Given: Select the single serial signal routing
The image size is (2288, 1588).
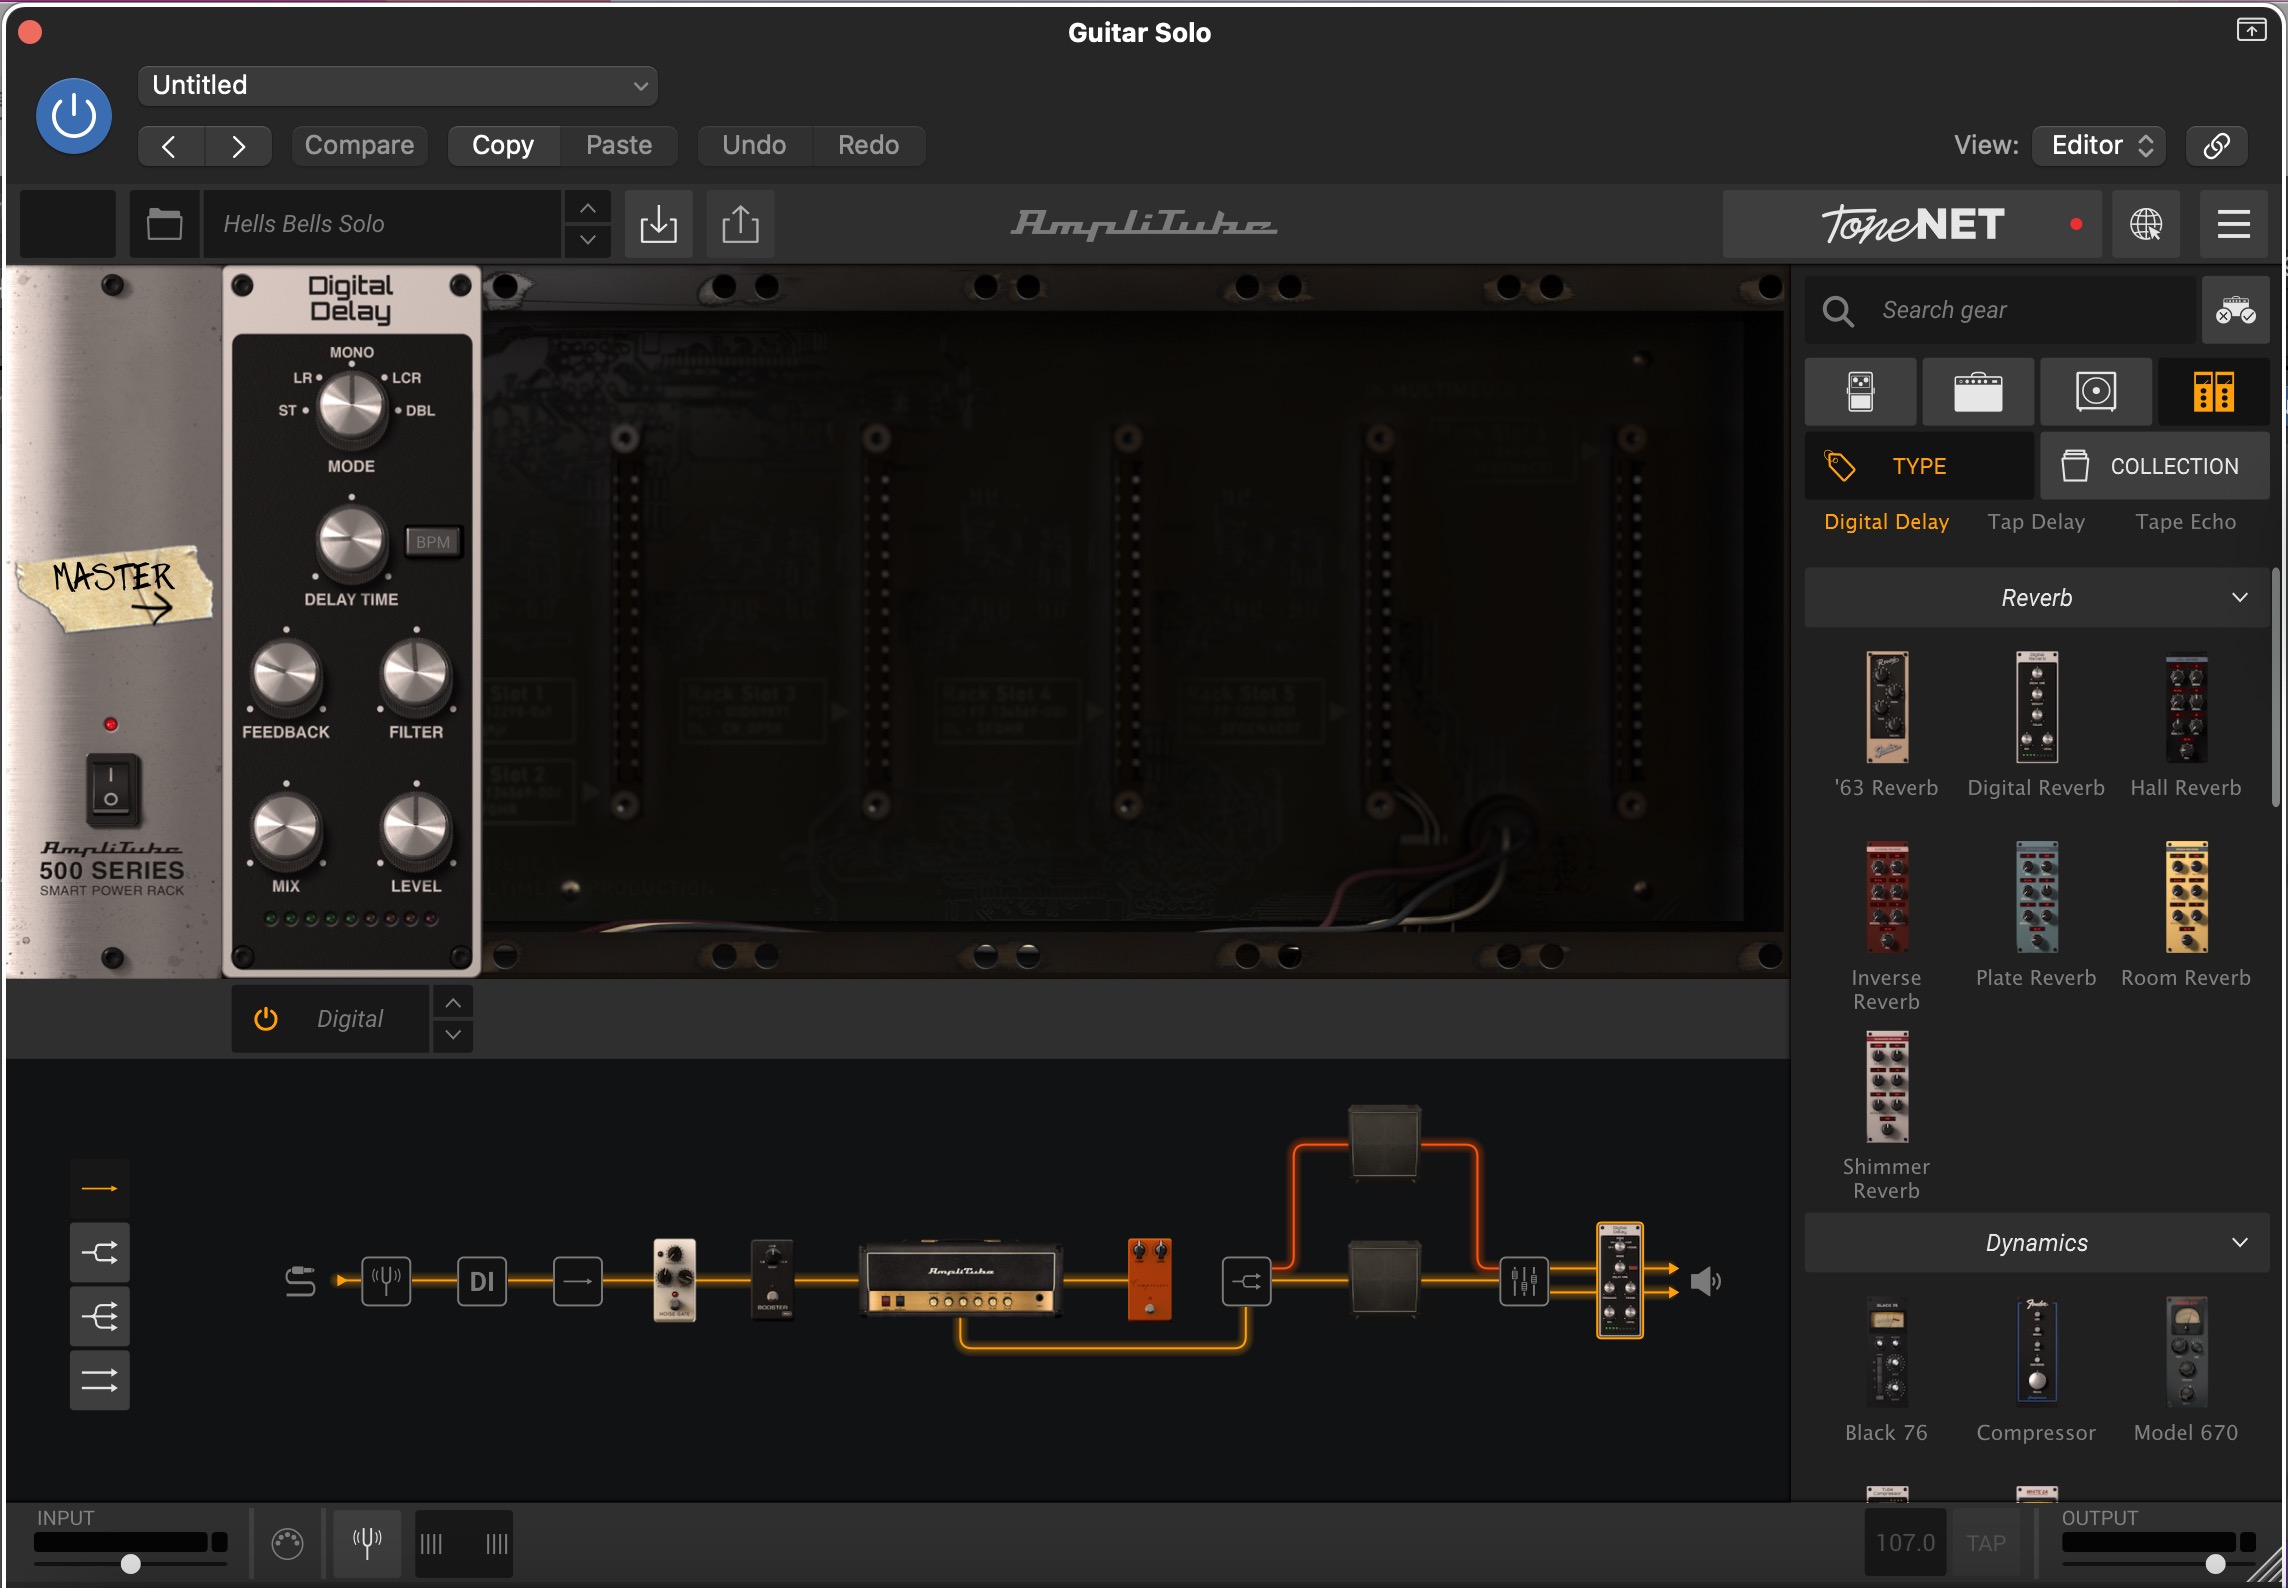Looking at the screenshot, I should [99, 1189].
